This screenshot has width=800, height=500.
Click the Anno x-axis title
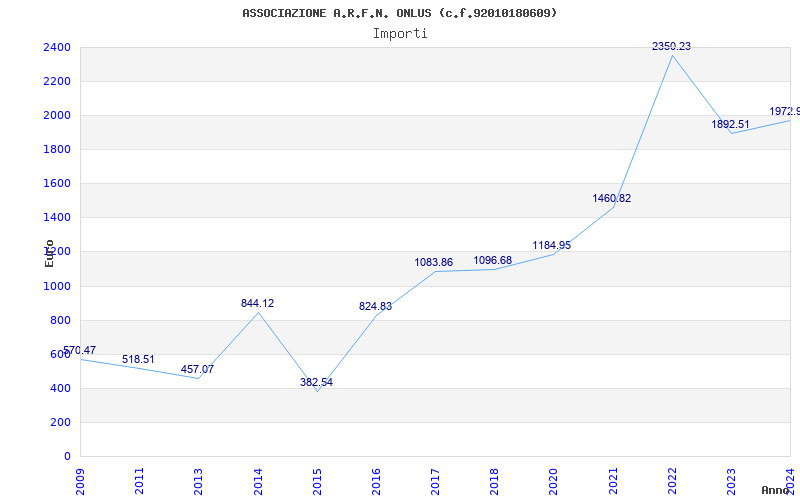coord(776,490)
